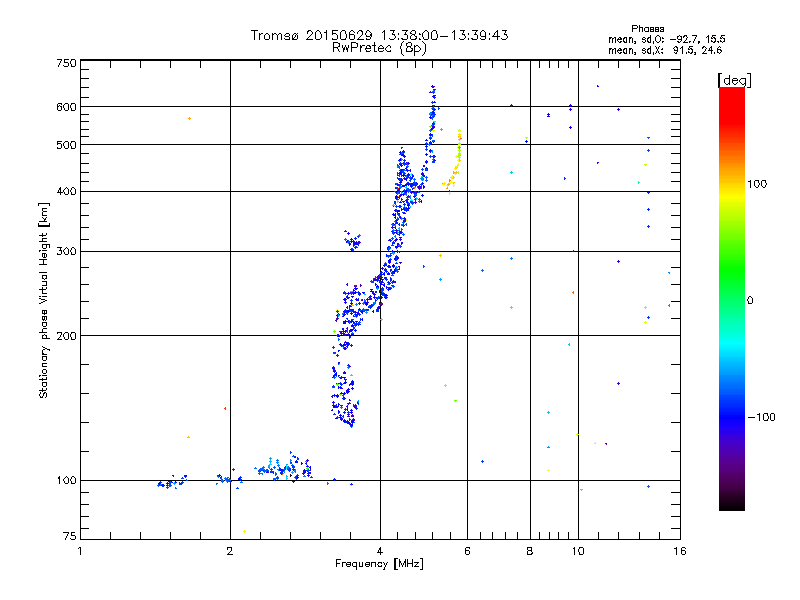Click the isolated blue cluster near 3.5 MHz, 310 km
This screenshot has height=600, width=800.
pyautogui.click(x=352, y=240)
